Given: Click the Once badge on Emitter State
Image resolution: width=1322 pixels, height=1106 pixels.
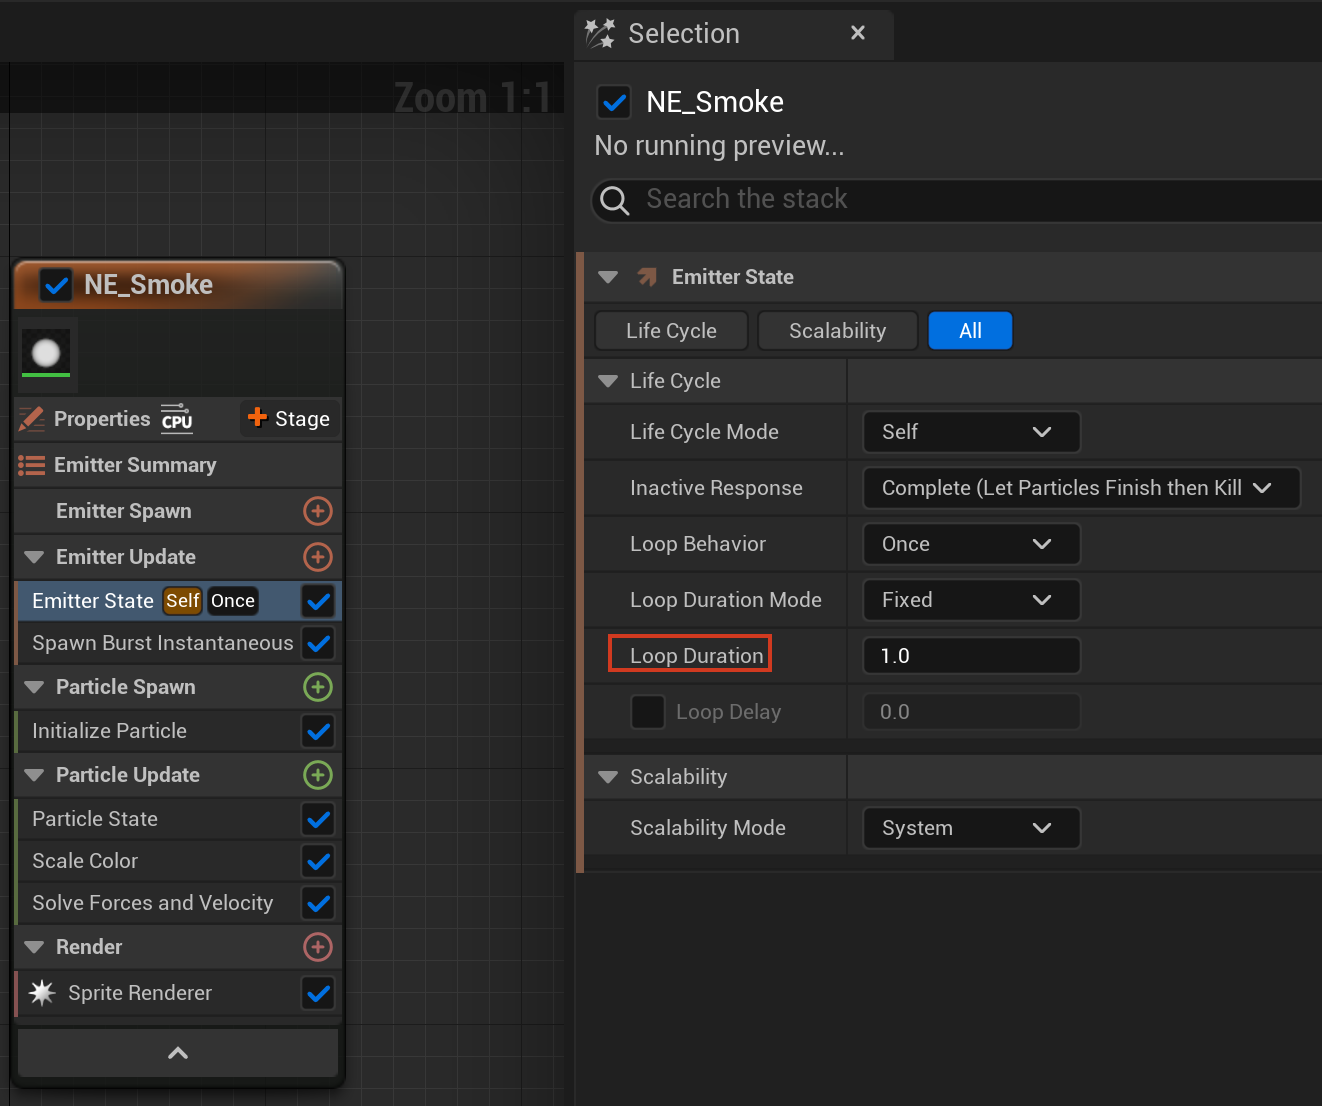Looking at the screenshot, I should [233, 601].
